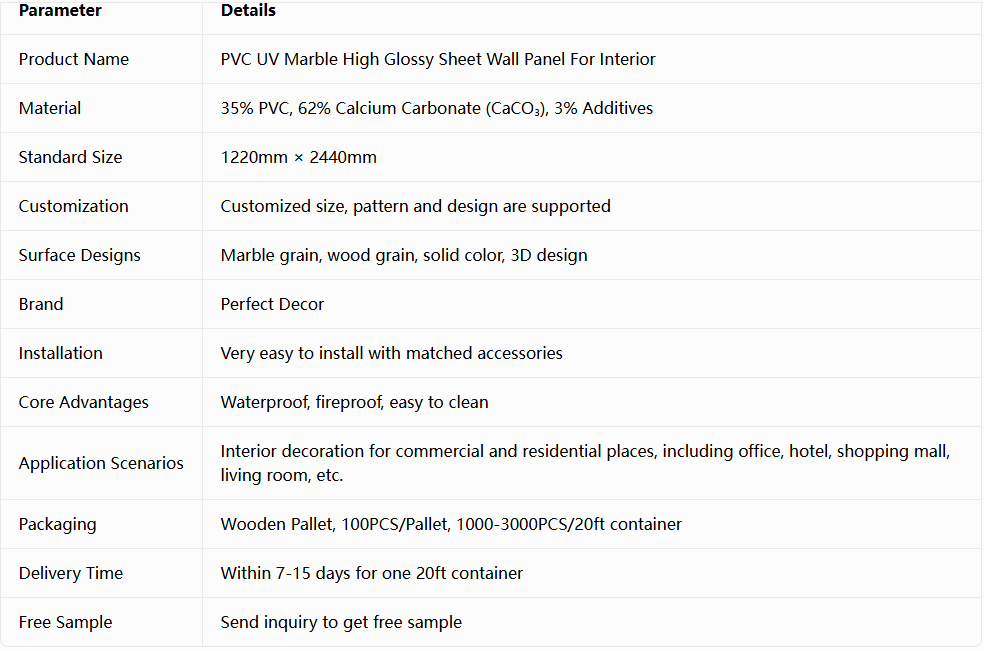984x651 pixels.
Task: Select the Application Scenarios row label
Action: [101, 463]
